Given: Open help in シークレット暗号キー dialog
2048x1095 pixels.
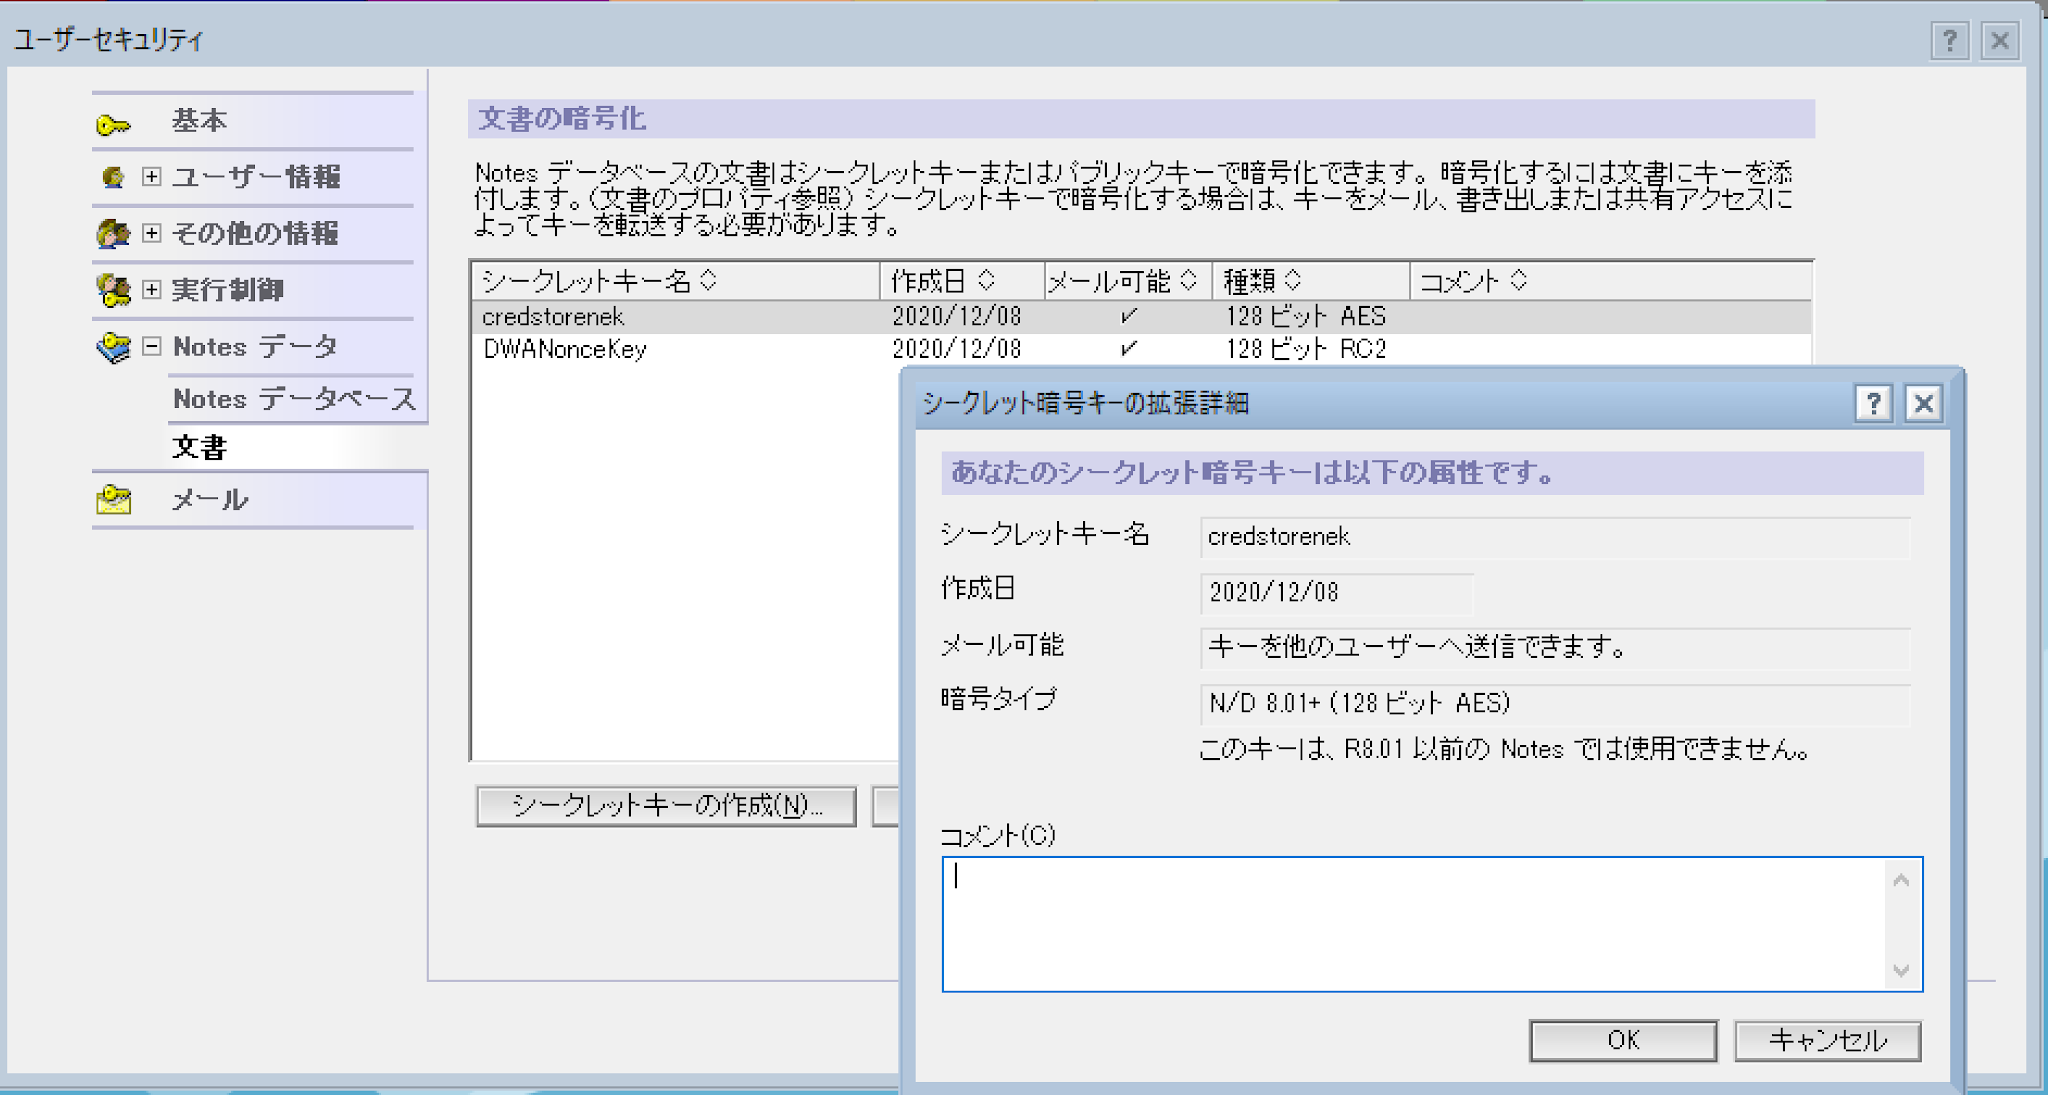Looking at the screenshot, I should tap(1873, 403).
